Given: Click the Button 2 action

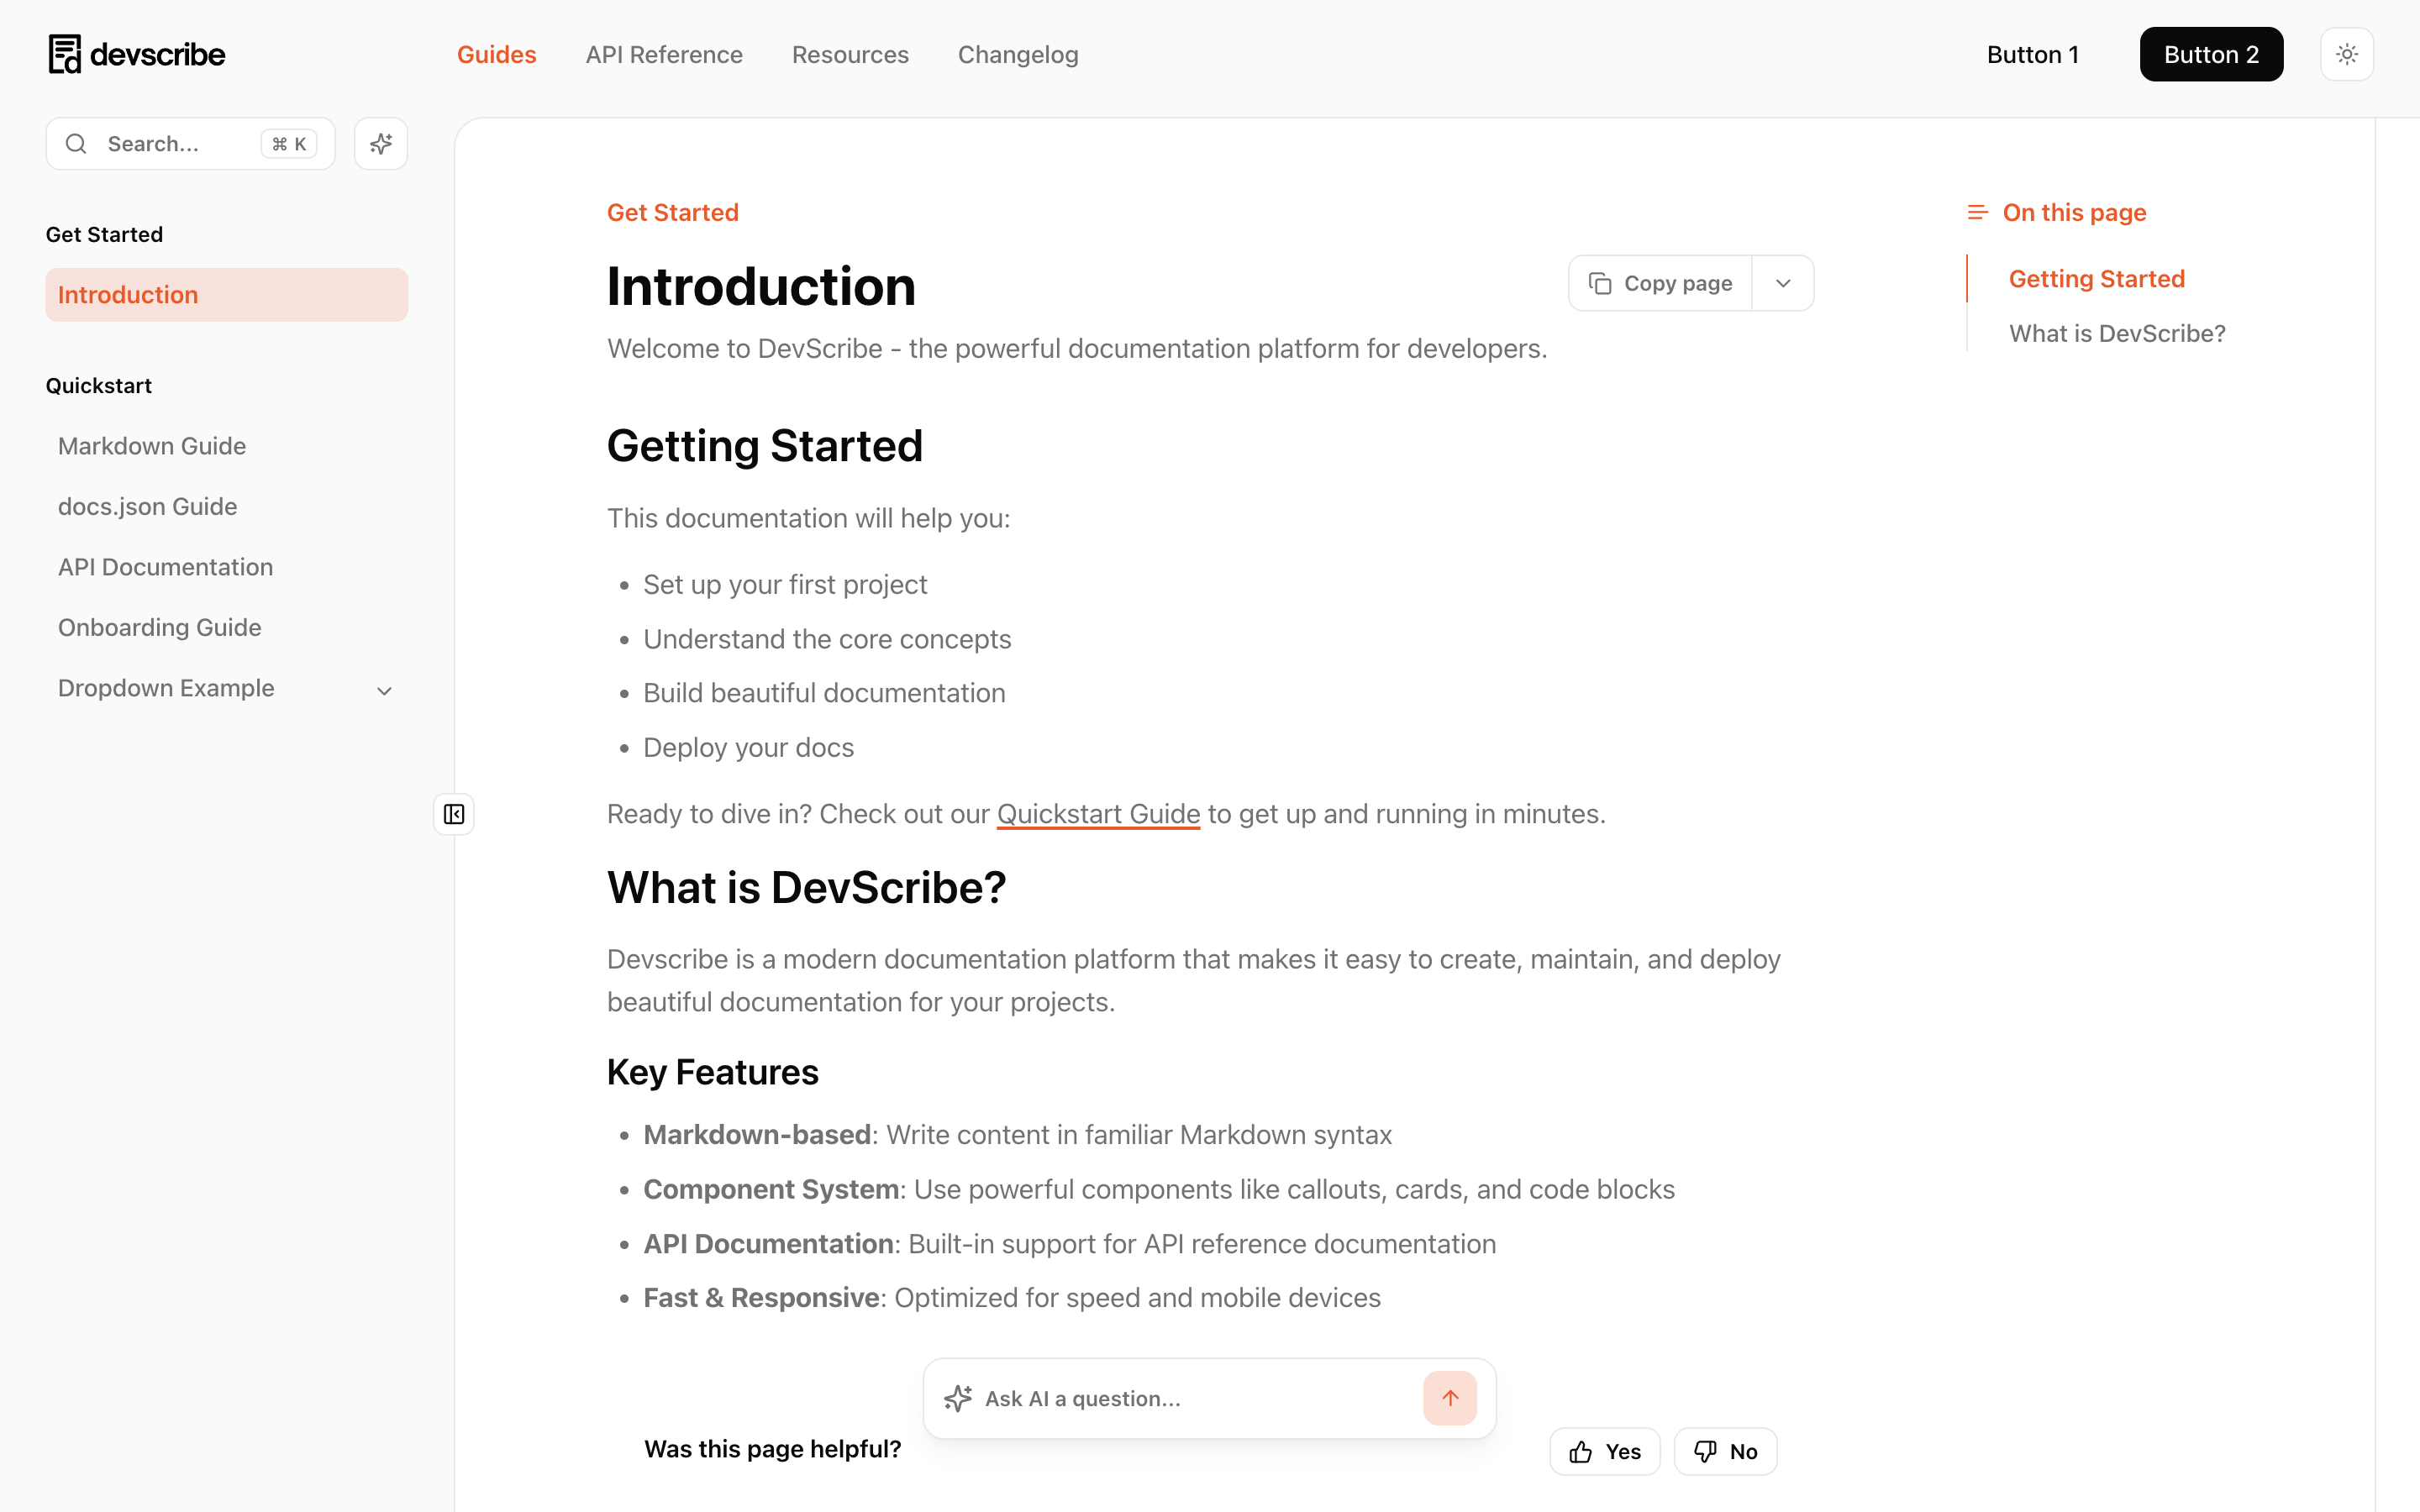Looking at the screenshot, I should 2210,53.
